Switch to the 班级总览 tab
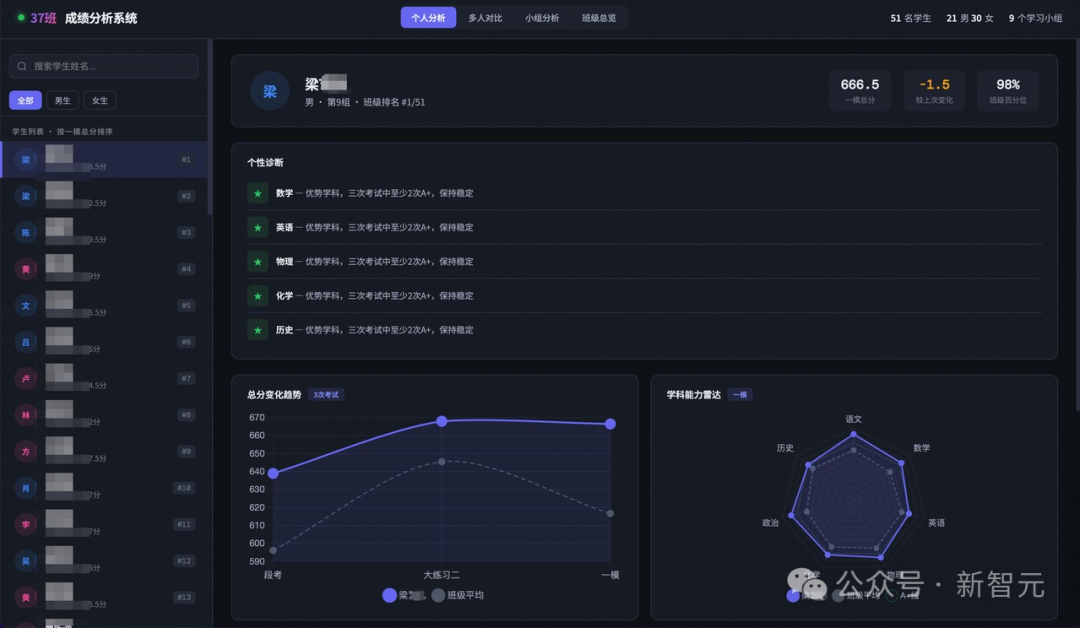Screen dimensions: 1080x628 (x=600, y=17)
